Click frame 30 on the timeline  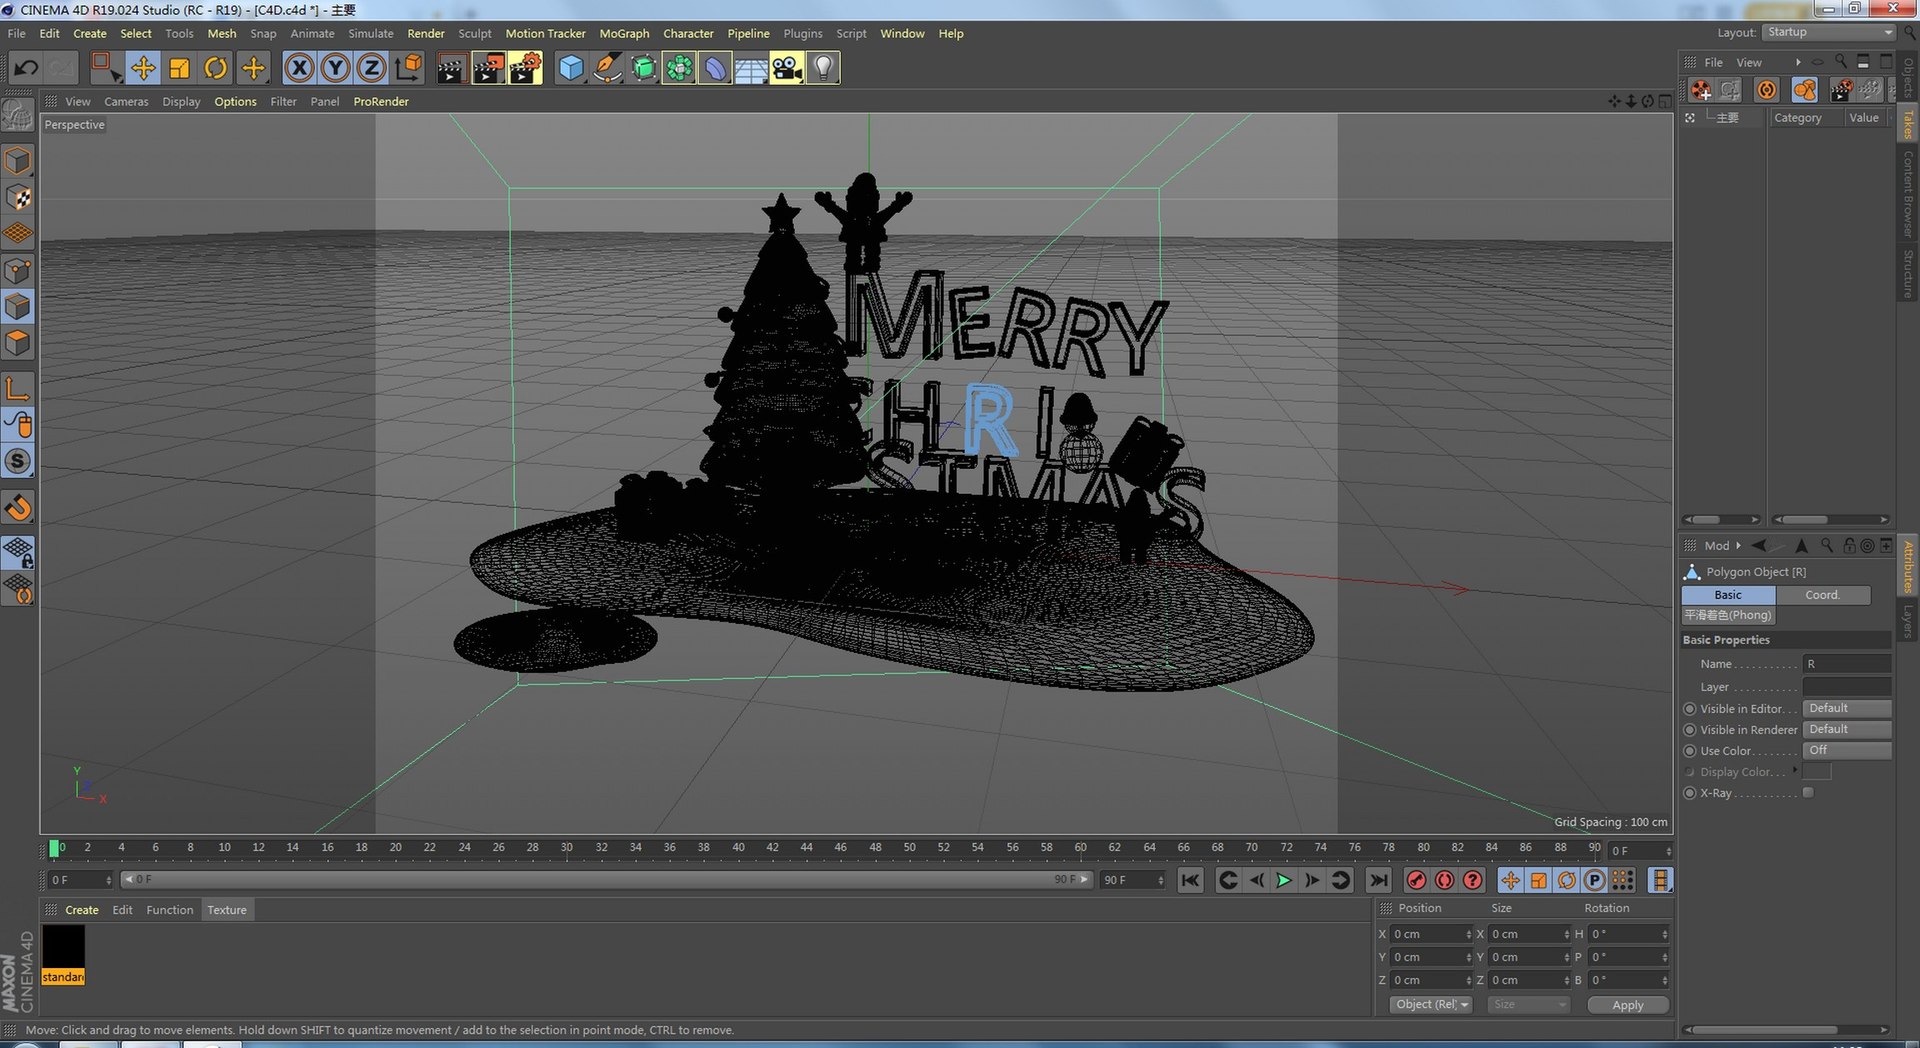point(567,848)
